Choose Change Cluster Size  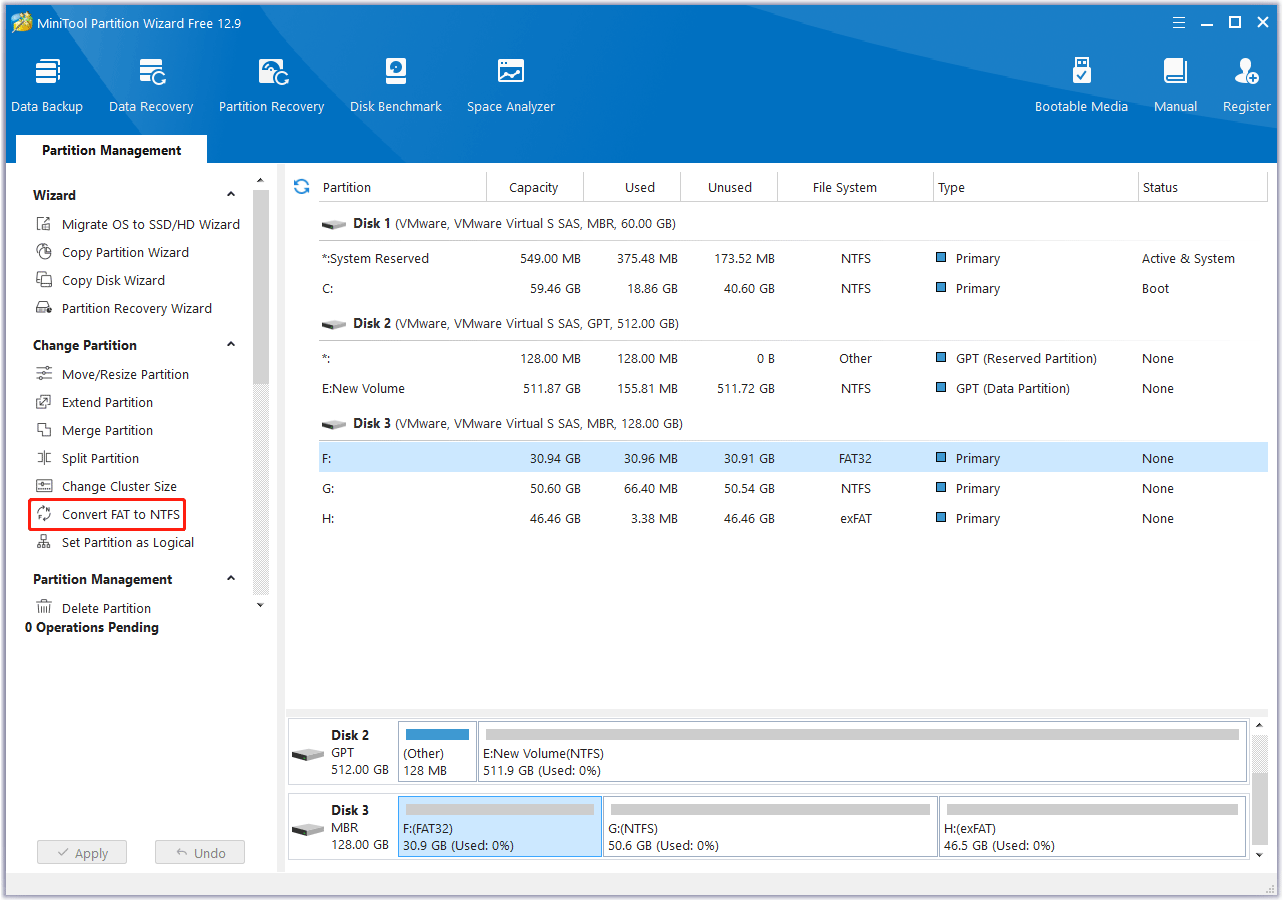point(106,486)
